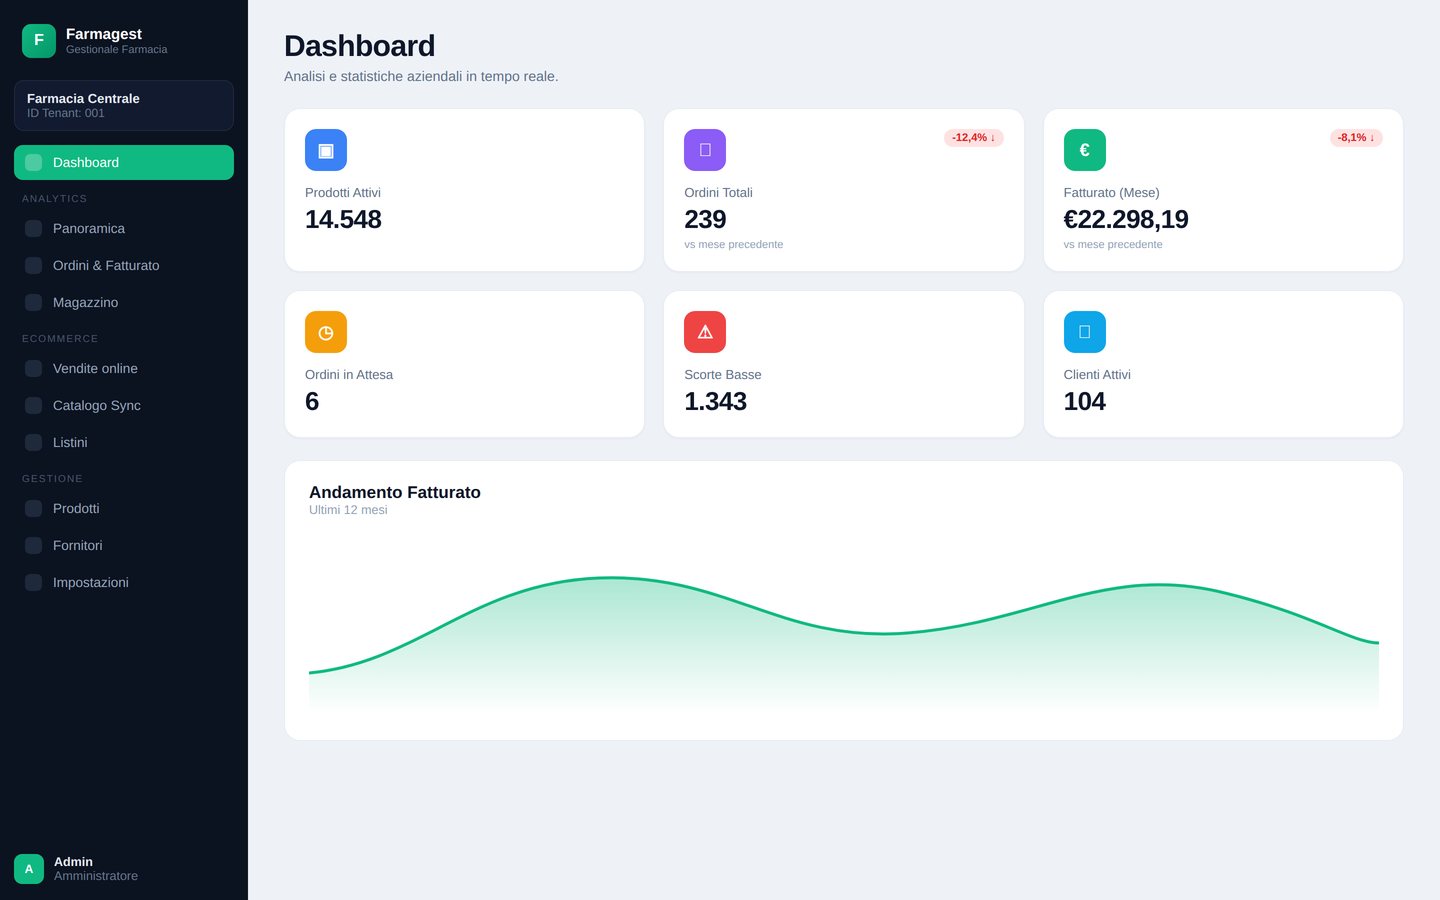Click the Farmacia Centrale tenant selector
The width and height of the screenshot is (1440, 900).
[x=124, y=105]
